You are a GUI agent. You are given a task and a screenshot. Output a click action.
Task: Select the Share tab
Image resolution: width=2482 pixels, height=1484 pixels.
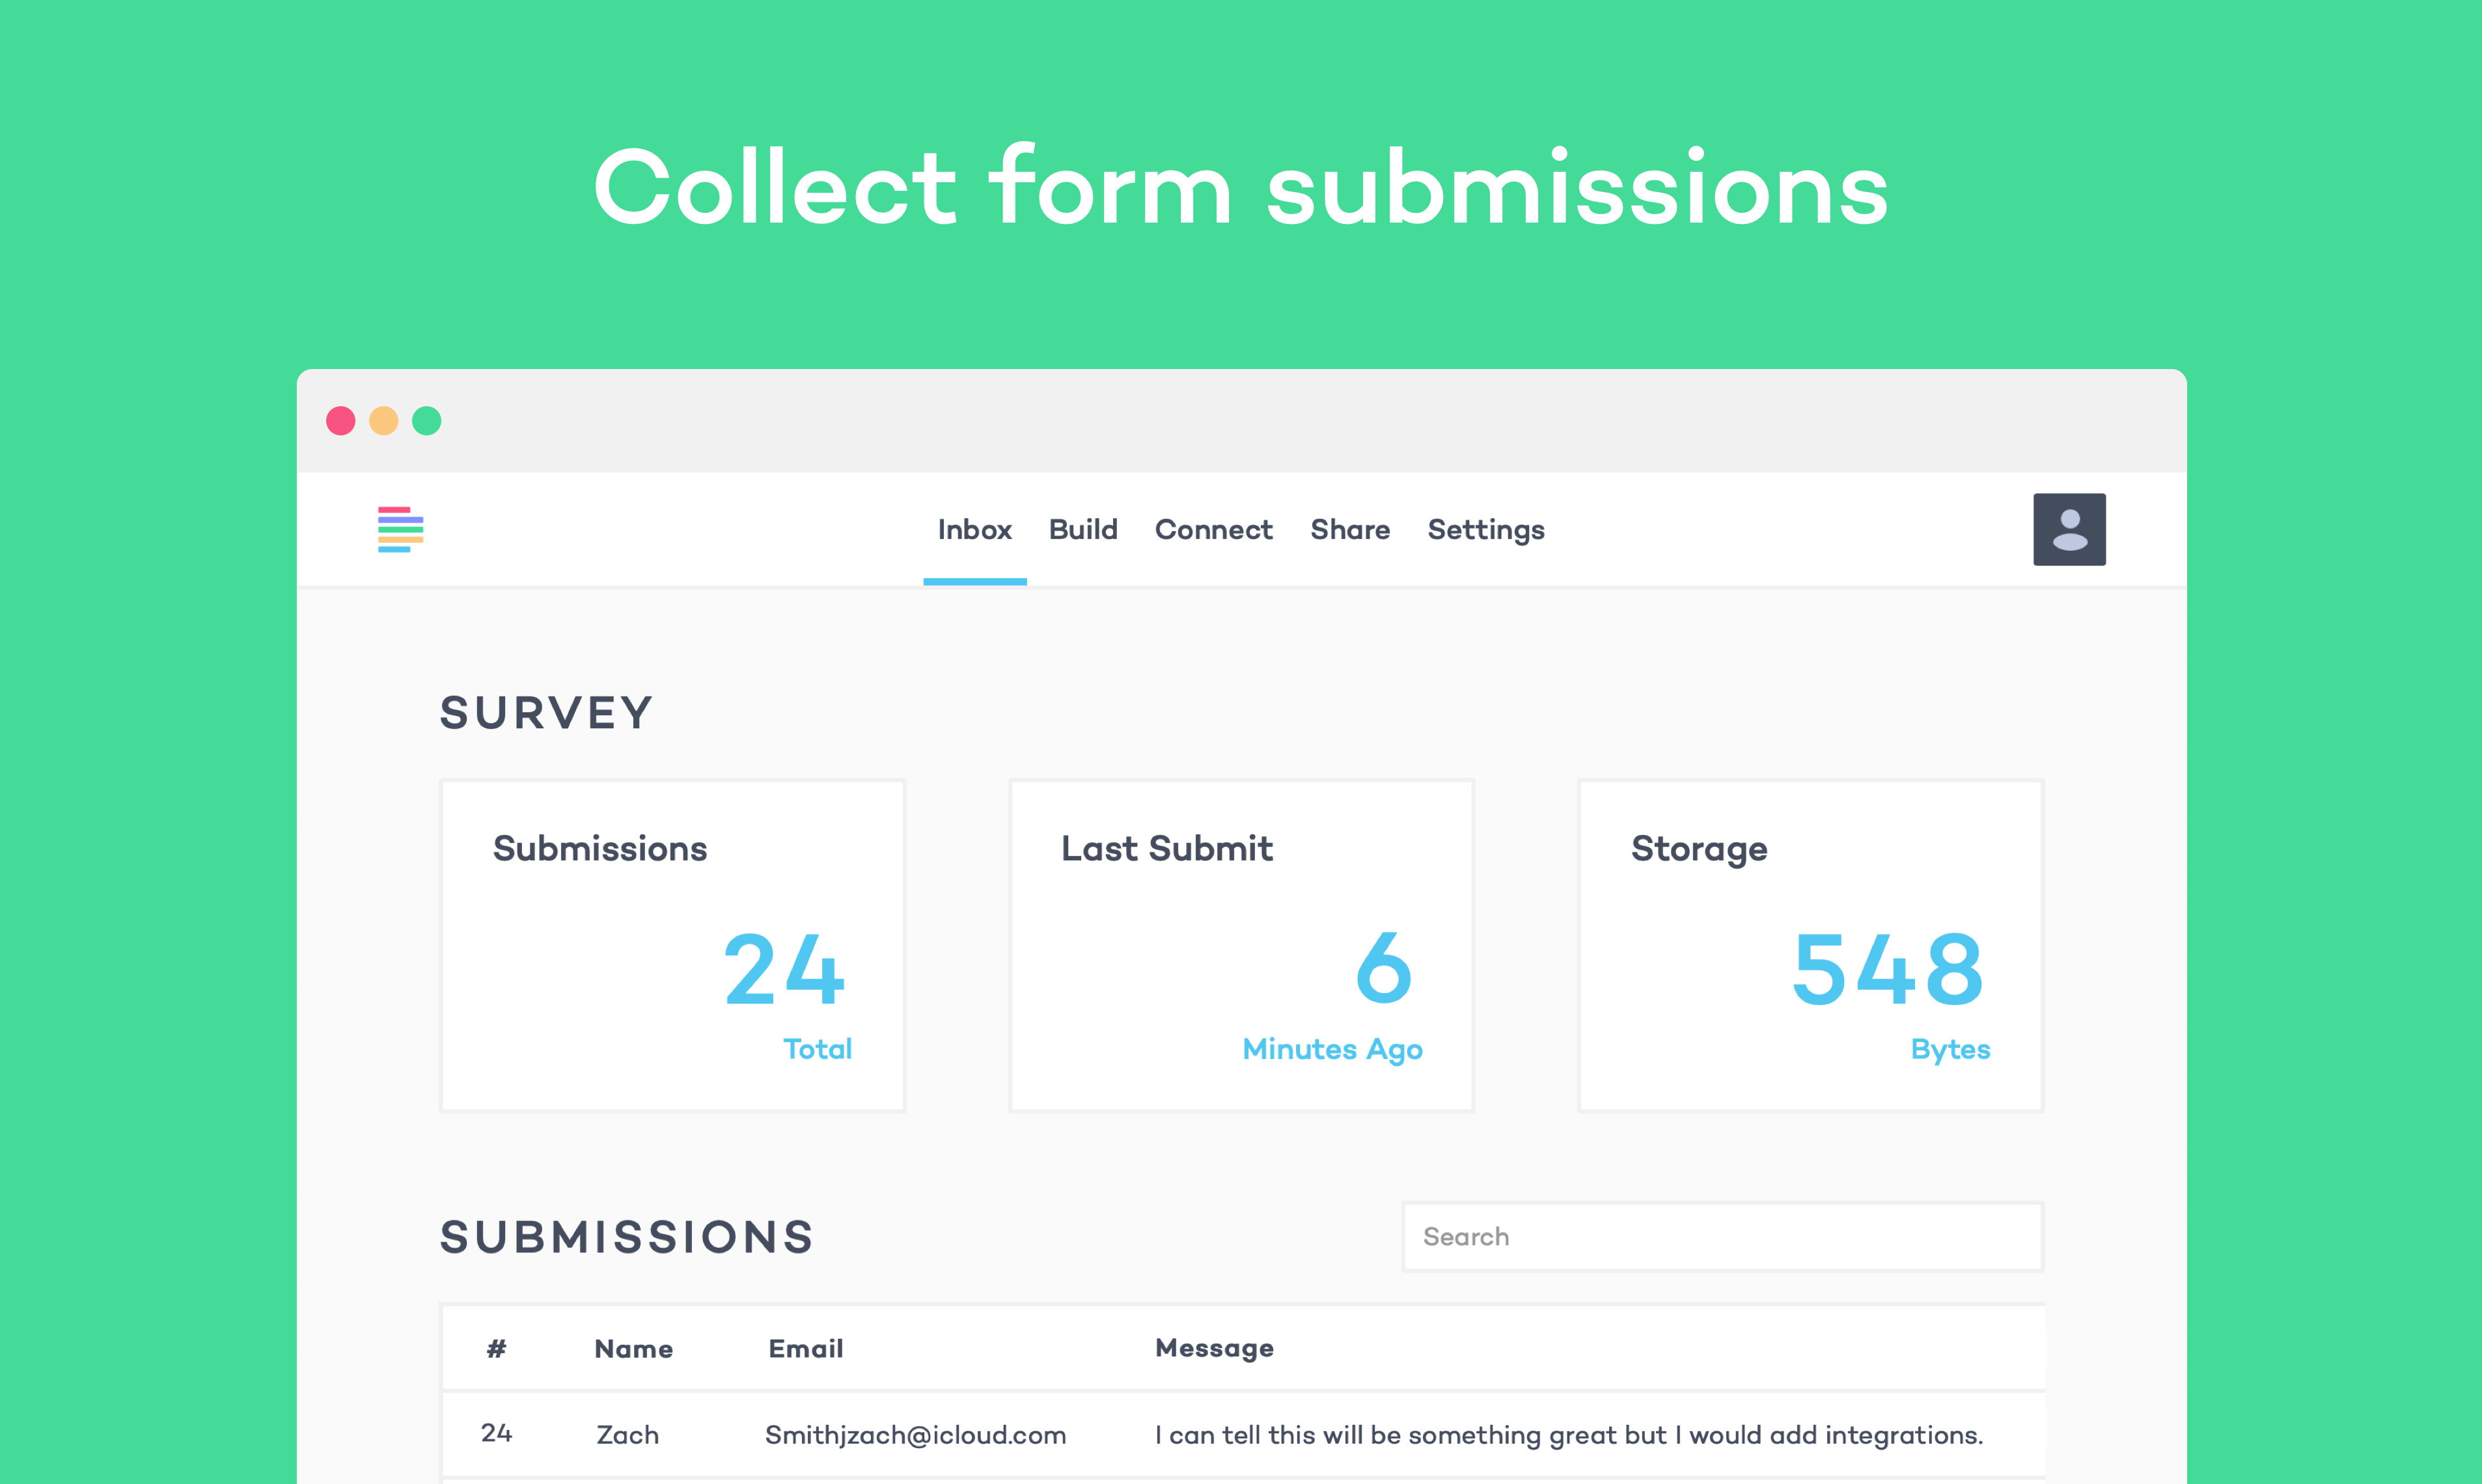(x=1349, y=530)
